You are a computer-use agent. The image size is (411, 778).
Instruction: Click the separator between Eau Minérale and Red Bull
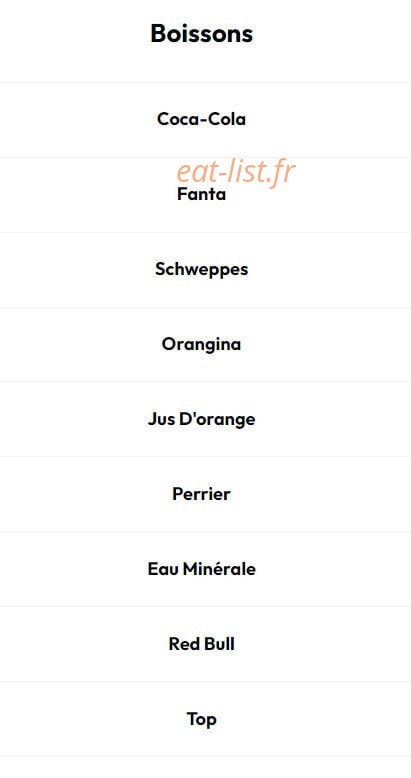pos(206,606)
